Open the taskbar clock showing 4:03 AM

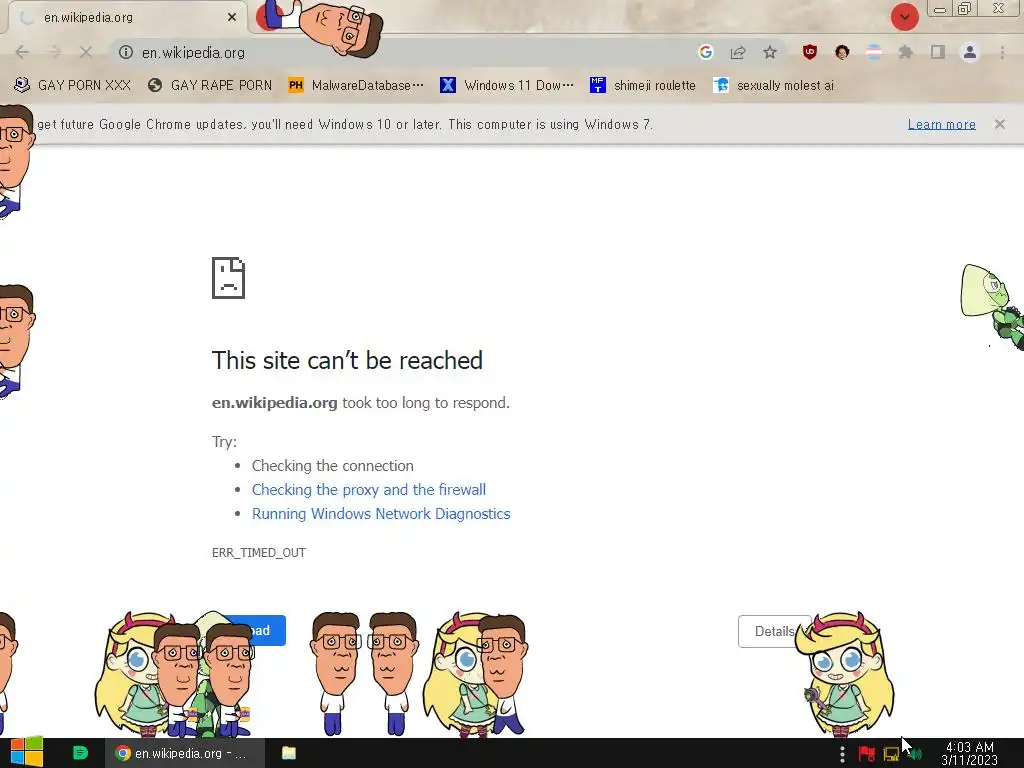[970, 754]
